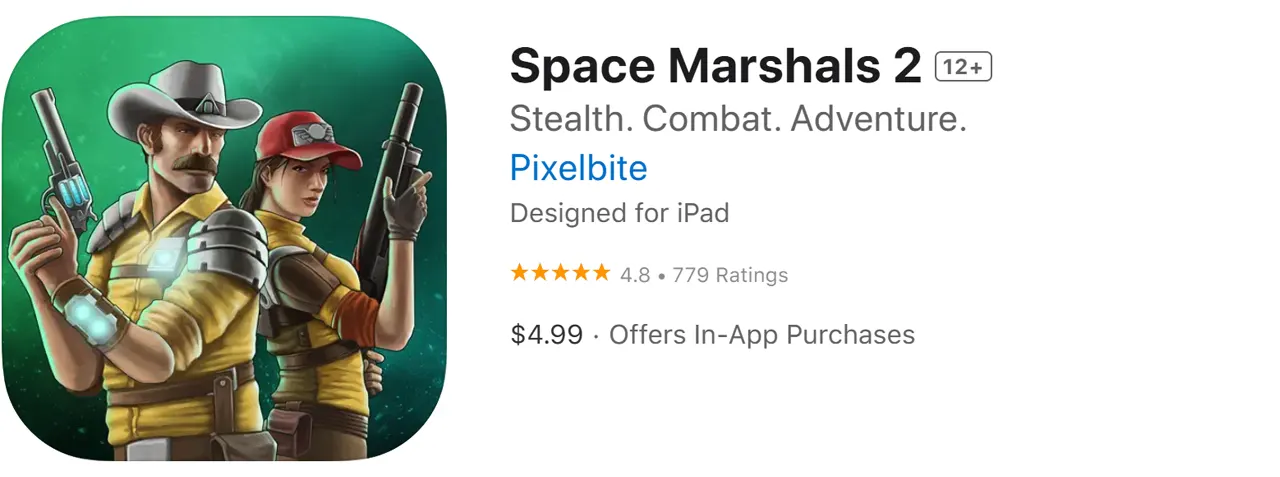The image size is (1280, 477).
Task: Click the first orange rating star
Action: [520, 273]
